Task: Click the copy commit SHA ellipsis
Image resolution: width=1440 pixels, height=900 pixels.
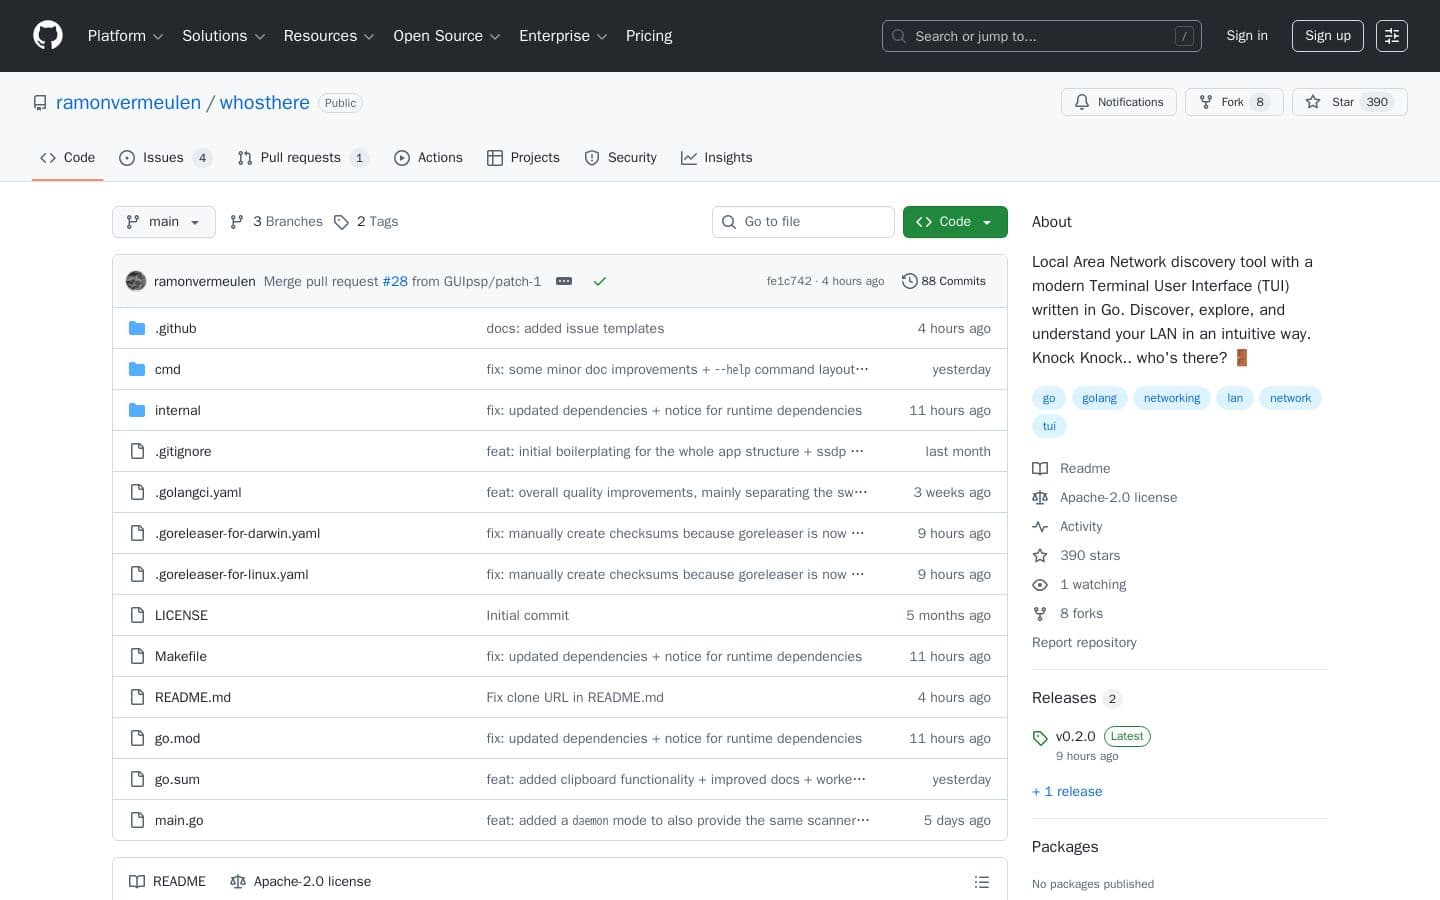Action: (564, 281)
